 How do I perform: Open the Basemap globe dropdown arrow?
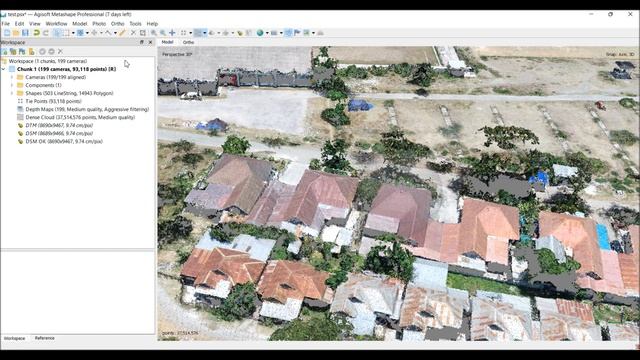[x=267, y=33]
